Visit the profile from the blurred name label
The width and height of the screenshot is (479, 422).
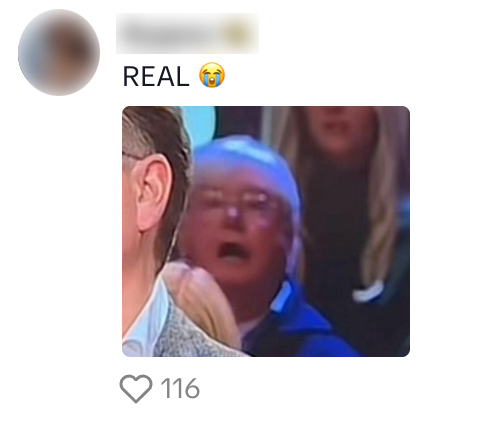click(x=187, y=33)
